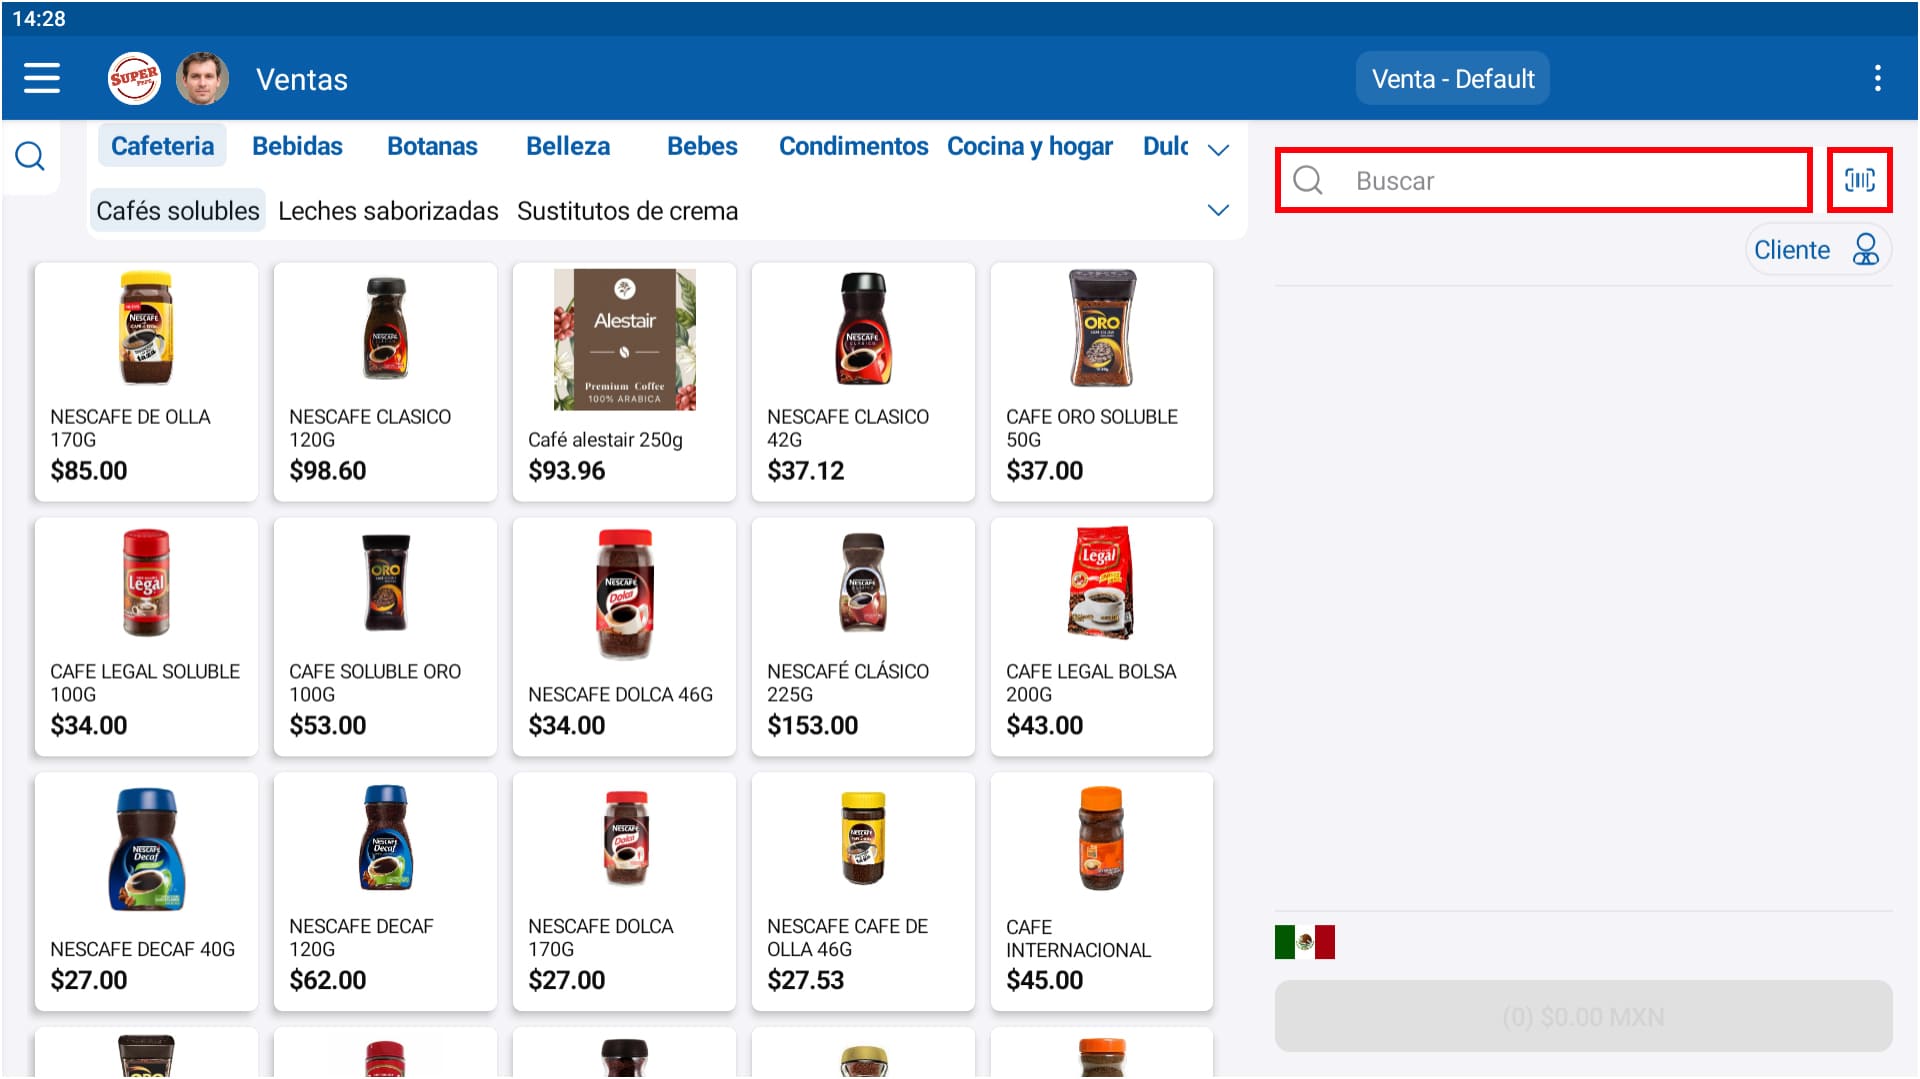Open the hamburger navigation menu
This screenshot has height=1079, width=1920.
click(42, 78)
